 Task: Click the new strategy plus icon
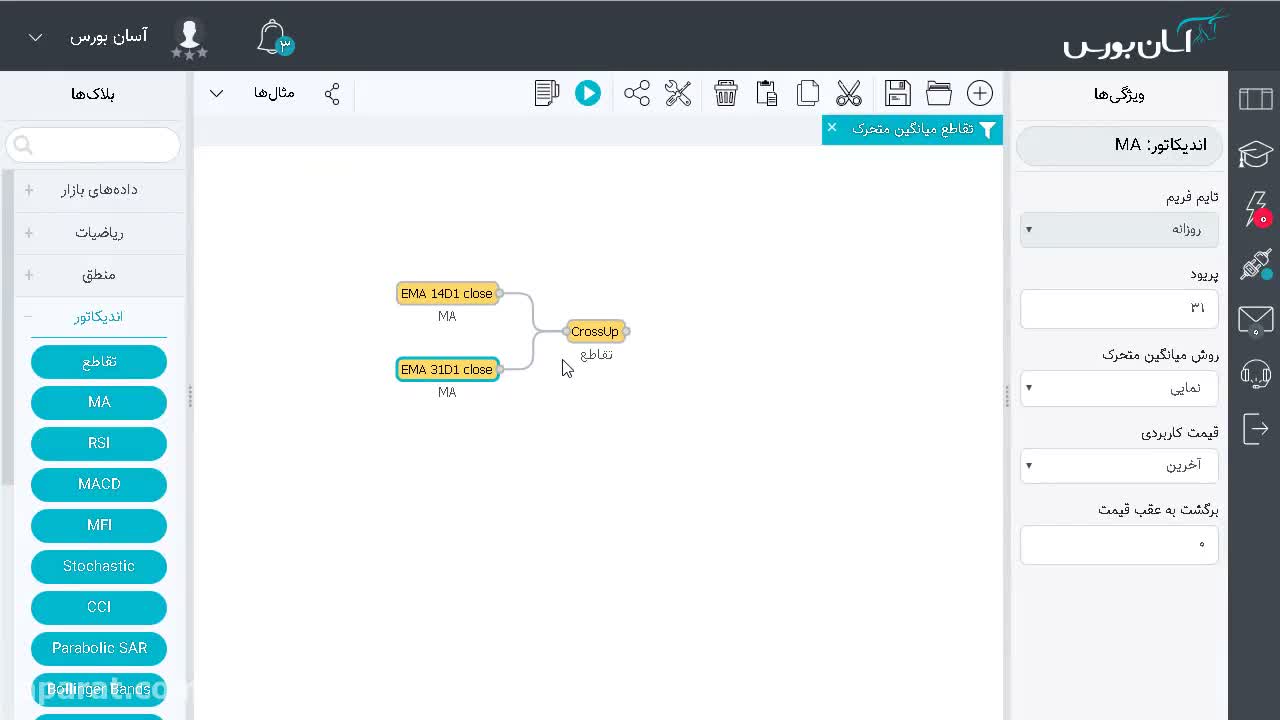(x=980, y=93)
